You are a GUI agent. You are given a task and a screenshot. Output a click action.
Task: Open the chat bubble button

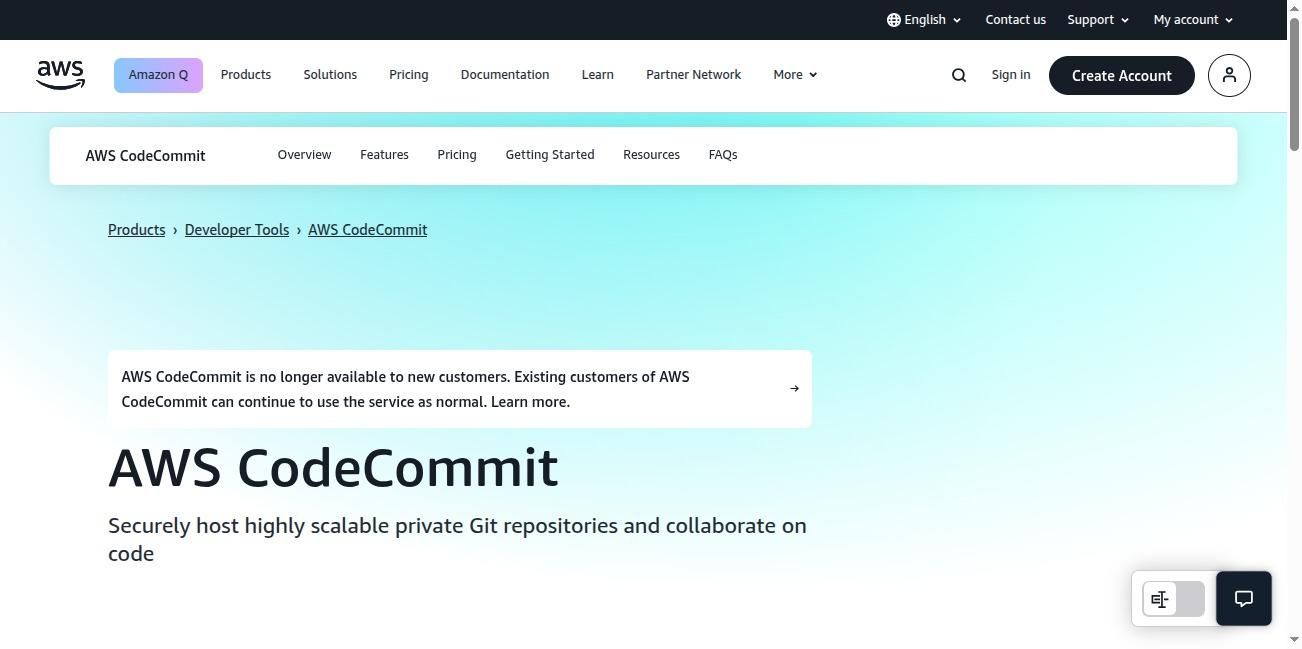tap(1244, 598)
